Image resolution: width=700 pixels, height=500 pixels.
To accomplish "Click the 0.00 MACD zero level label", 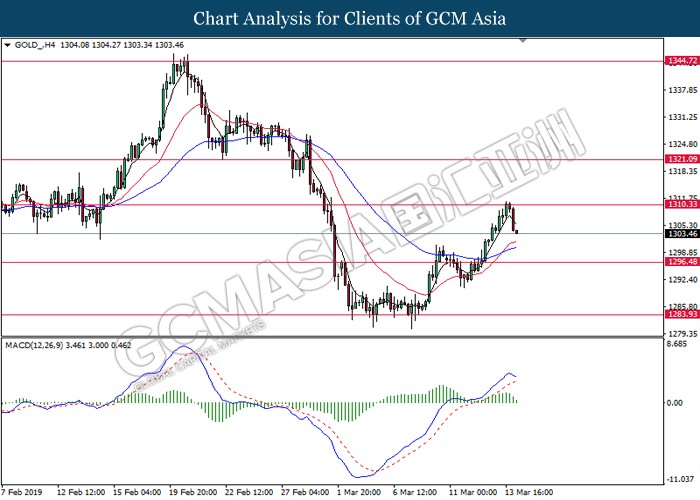I will click(x=675, y=403).
